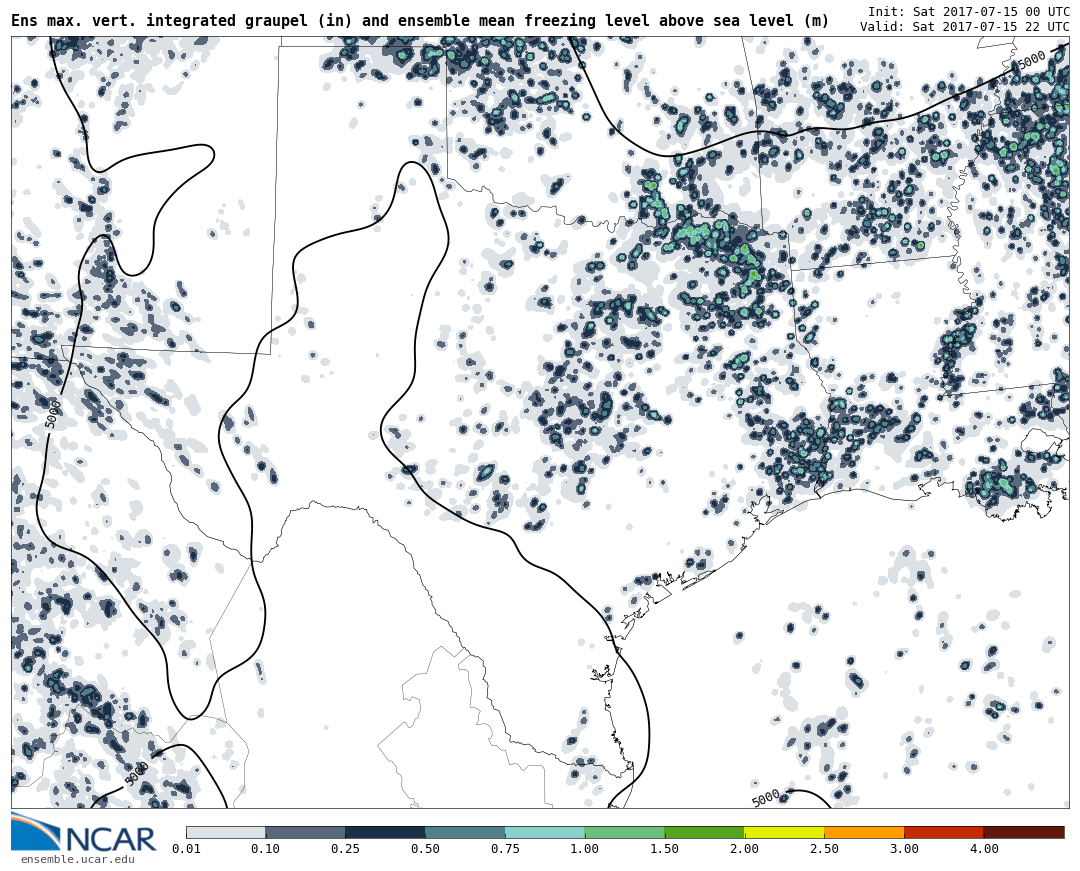Click the 5000 contour label at top right

[x=1031, y=60]
